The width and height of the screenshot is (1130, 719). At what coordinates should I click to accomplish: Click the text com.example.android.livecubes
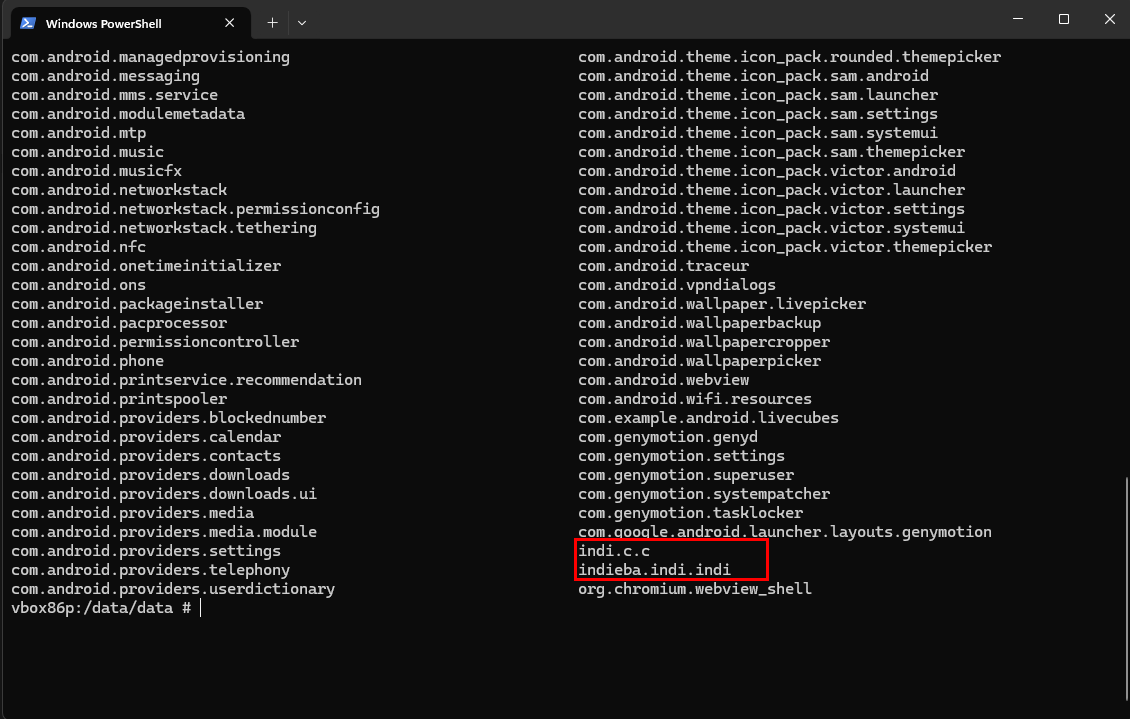coord(708,418)
